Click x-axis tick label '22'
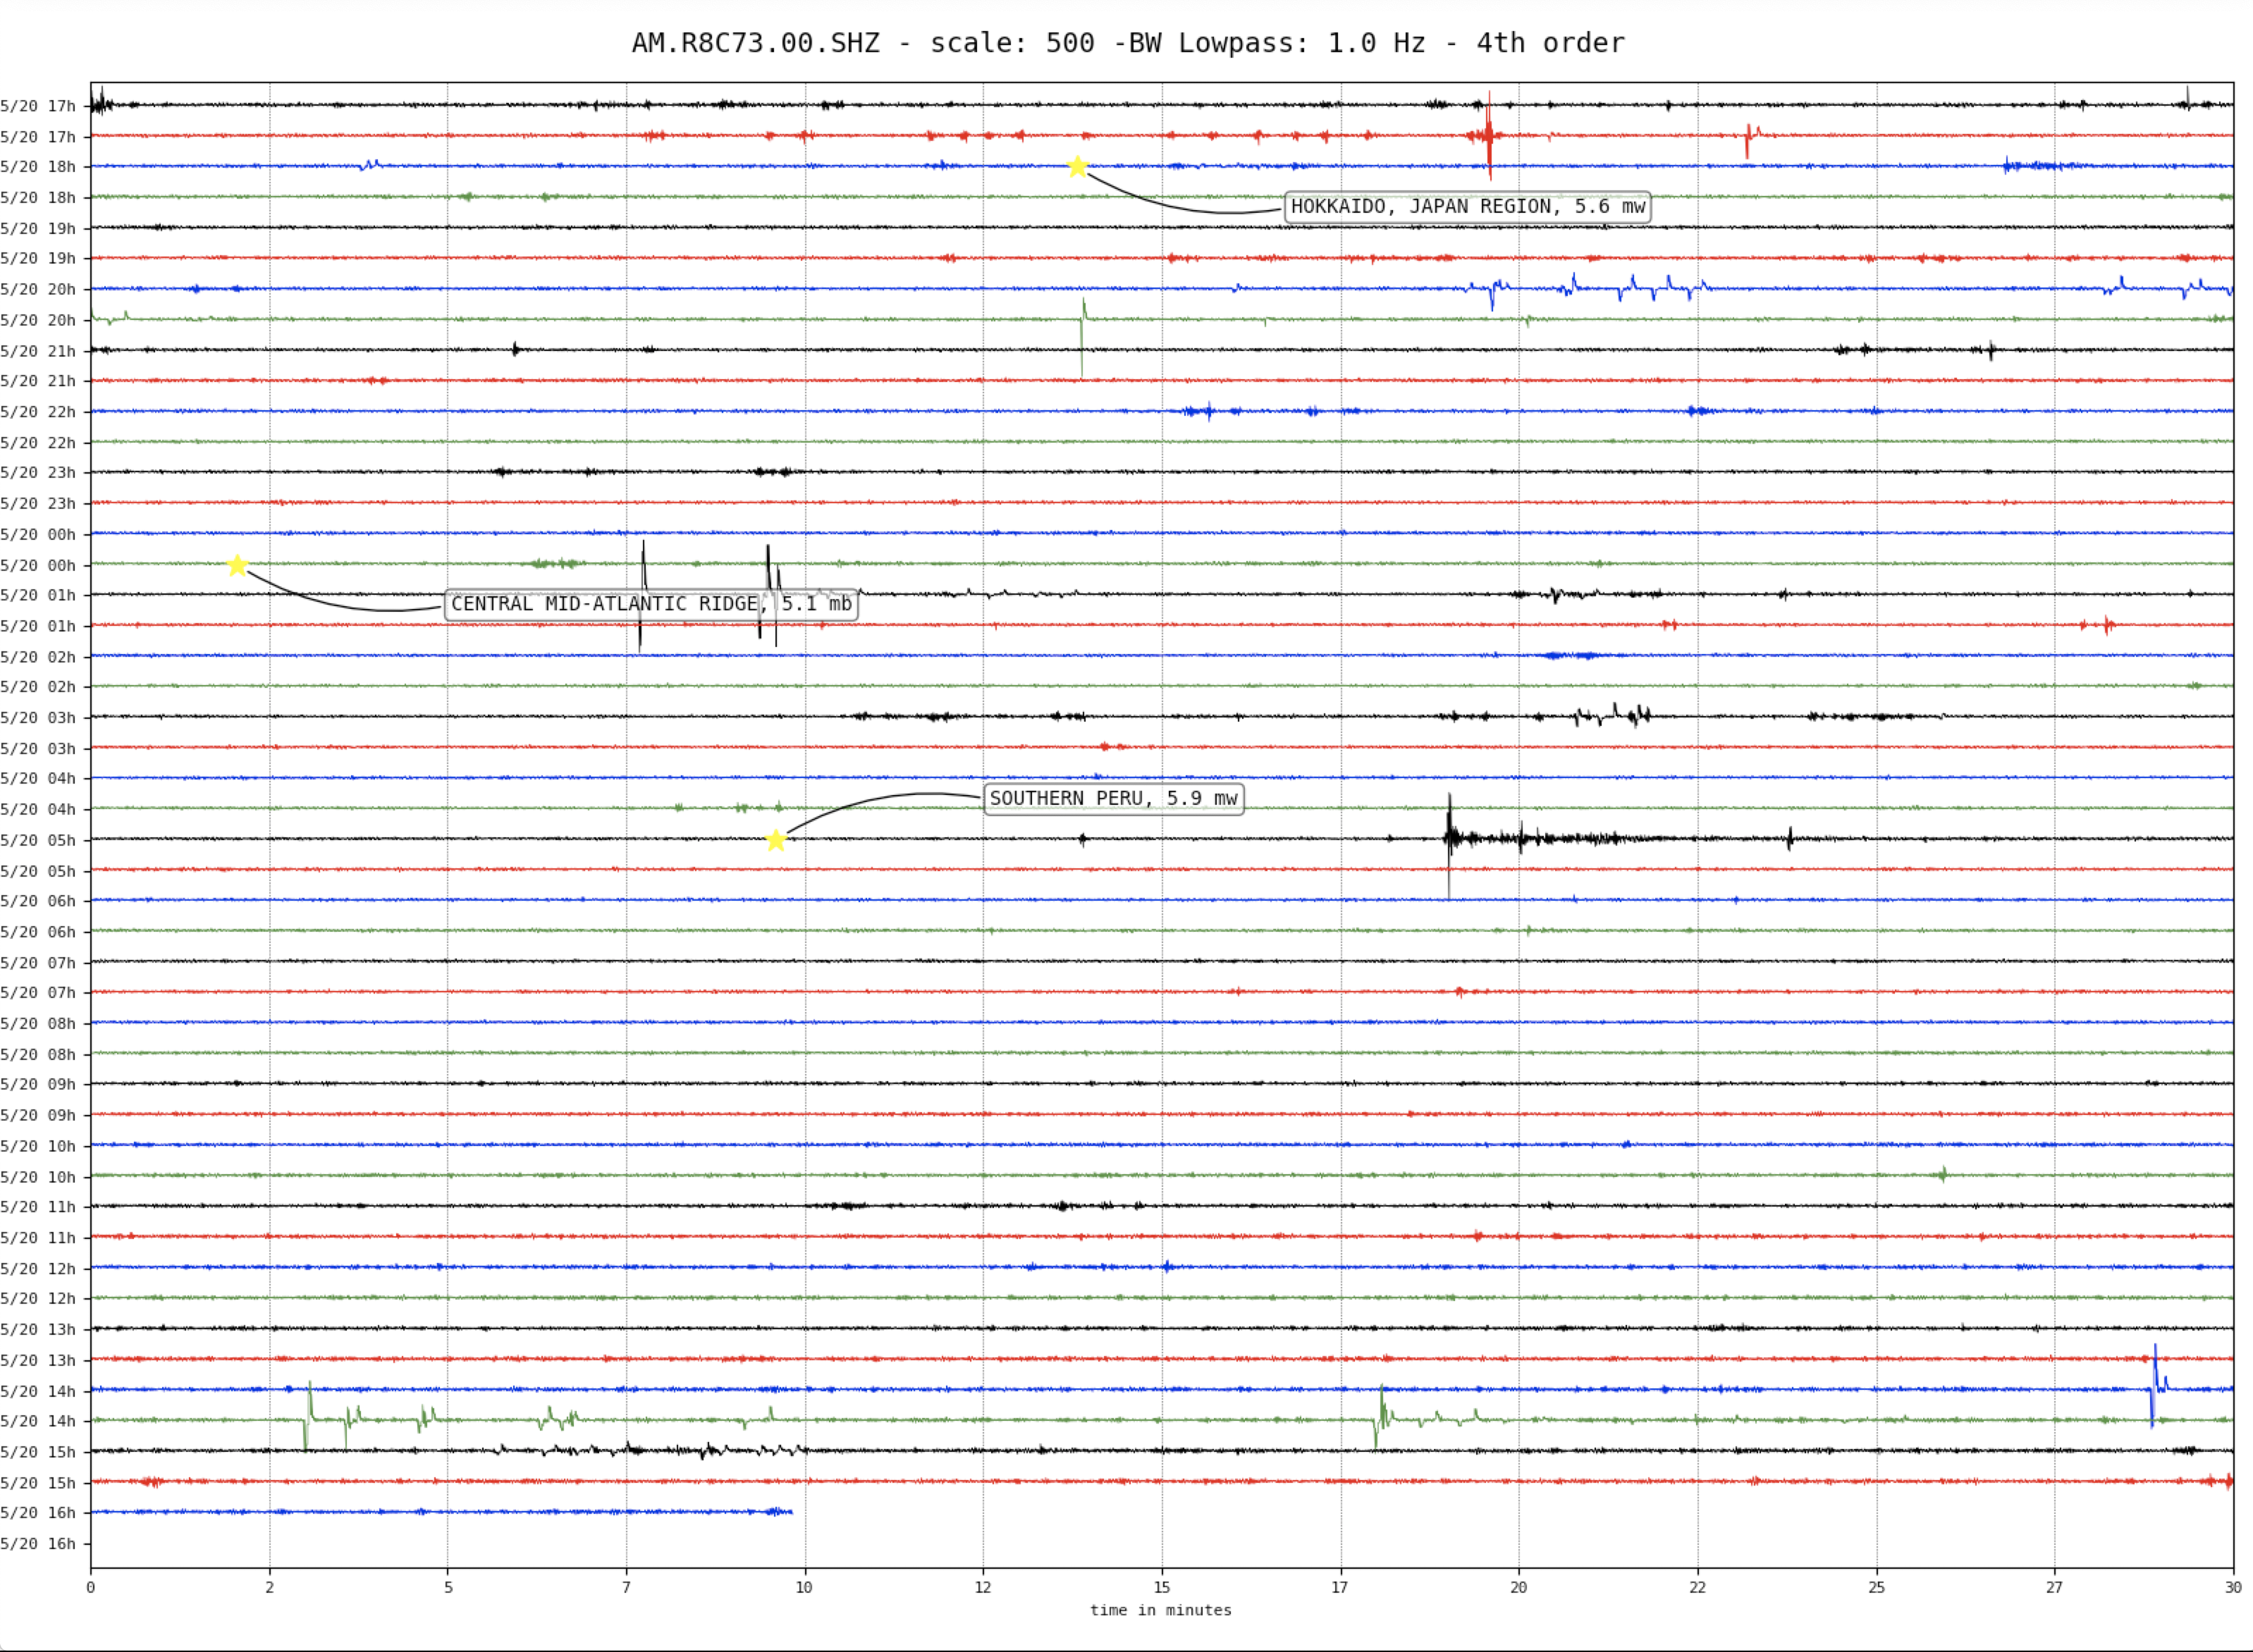The image size is (2253, 1652). click(1697, 1587)
